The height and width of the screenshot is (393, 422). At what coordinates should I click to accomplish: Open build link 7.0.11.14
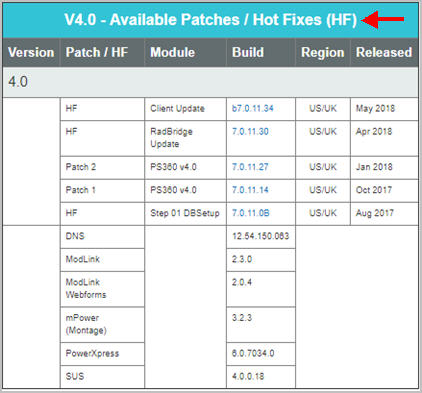click(x=250, y=190)
